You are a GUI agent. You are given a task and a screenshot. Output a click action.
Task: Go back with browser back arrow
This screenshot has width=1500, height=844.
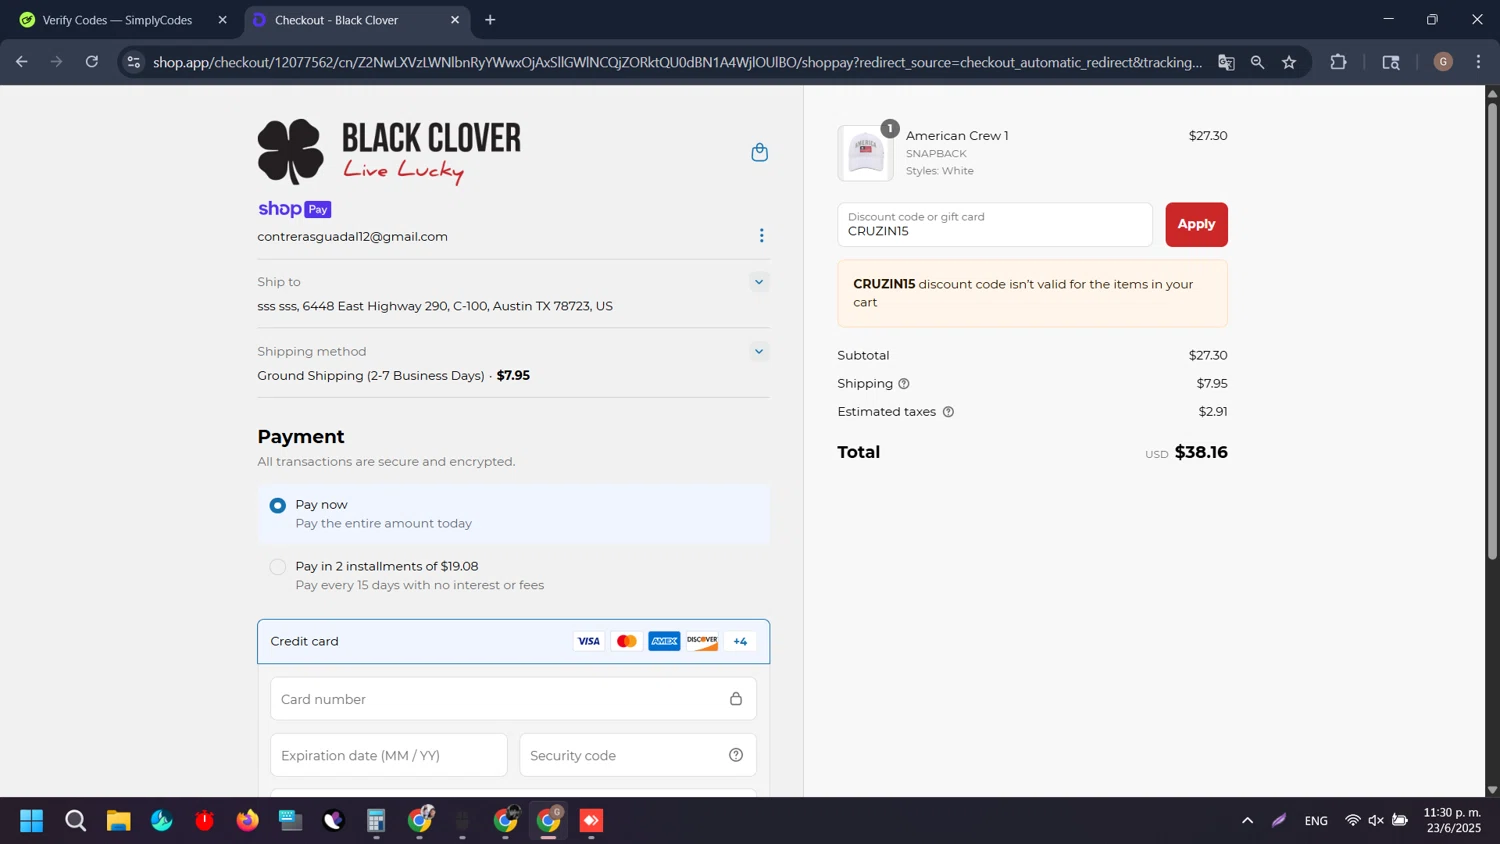(x=22, y=62)
